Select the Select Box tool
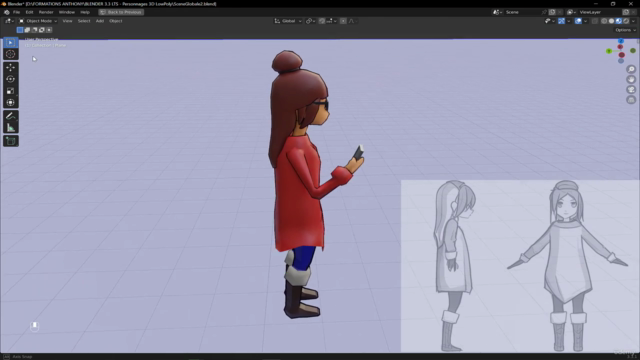Screen dimensions: 640x360 (11, 42)
